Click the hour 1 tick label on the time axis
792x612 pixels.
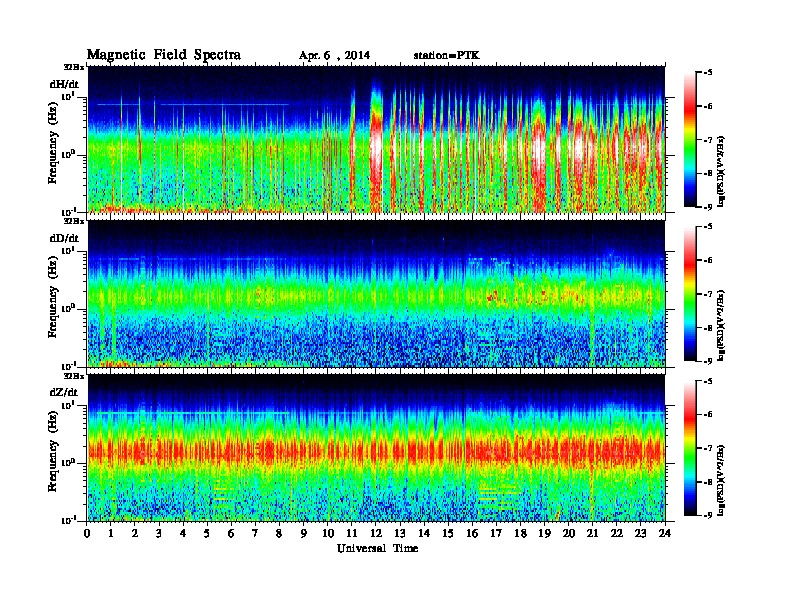click(111, 534)
